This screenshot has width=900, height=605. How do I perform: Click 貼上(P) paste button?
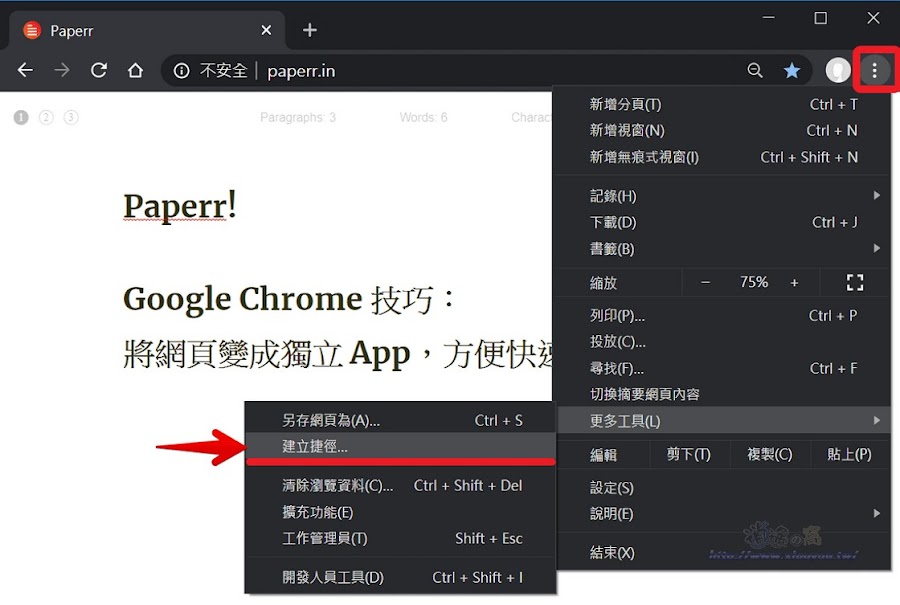tap(849, 455)
